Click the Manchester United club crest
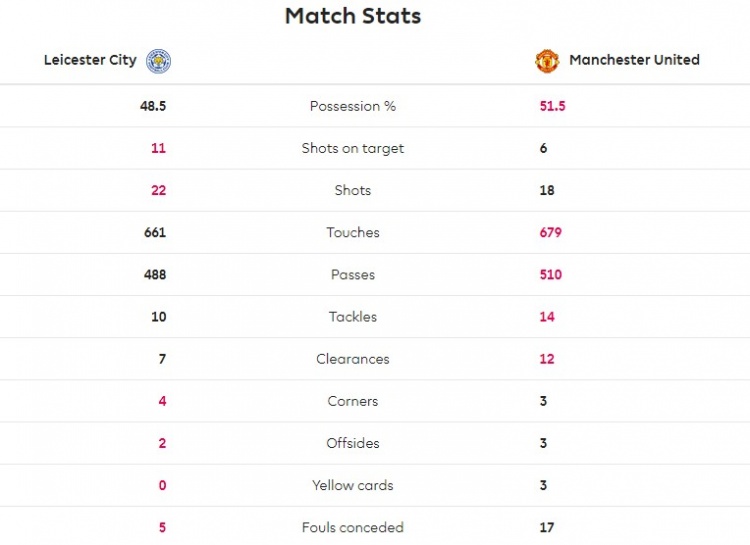The width and height of the screenshot is (750, 545). [547, 61]
